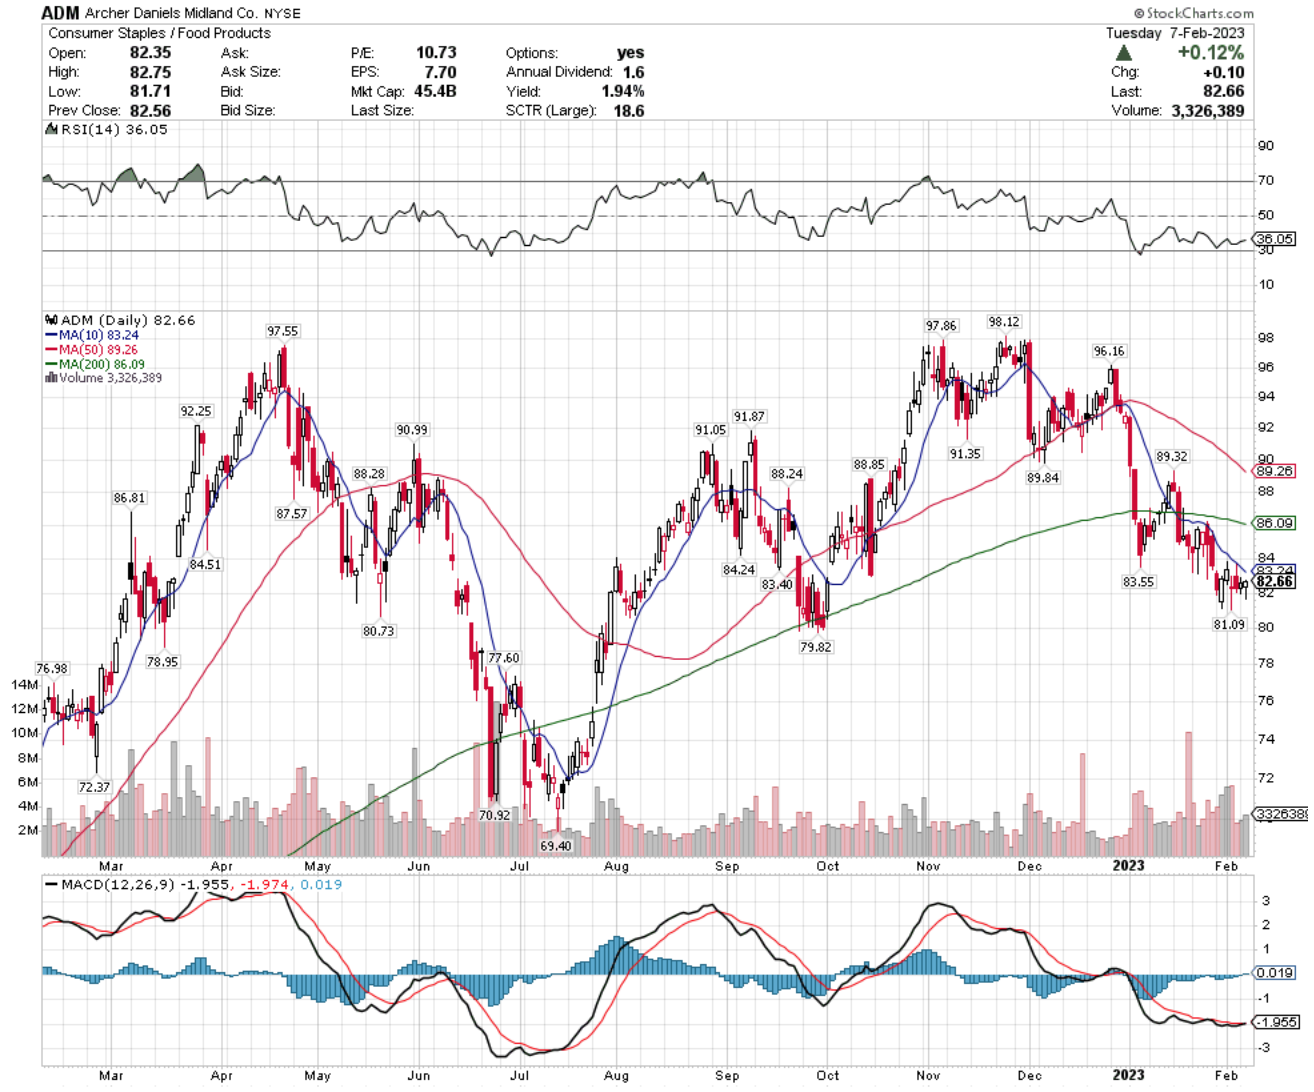Screen dimensions: 1314x1092
Task: Click the Volume 3,326,389 legend entry
Action: (x=104, y=378)
